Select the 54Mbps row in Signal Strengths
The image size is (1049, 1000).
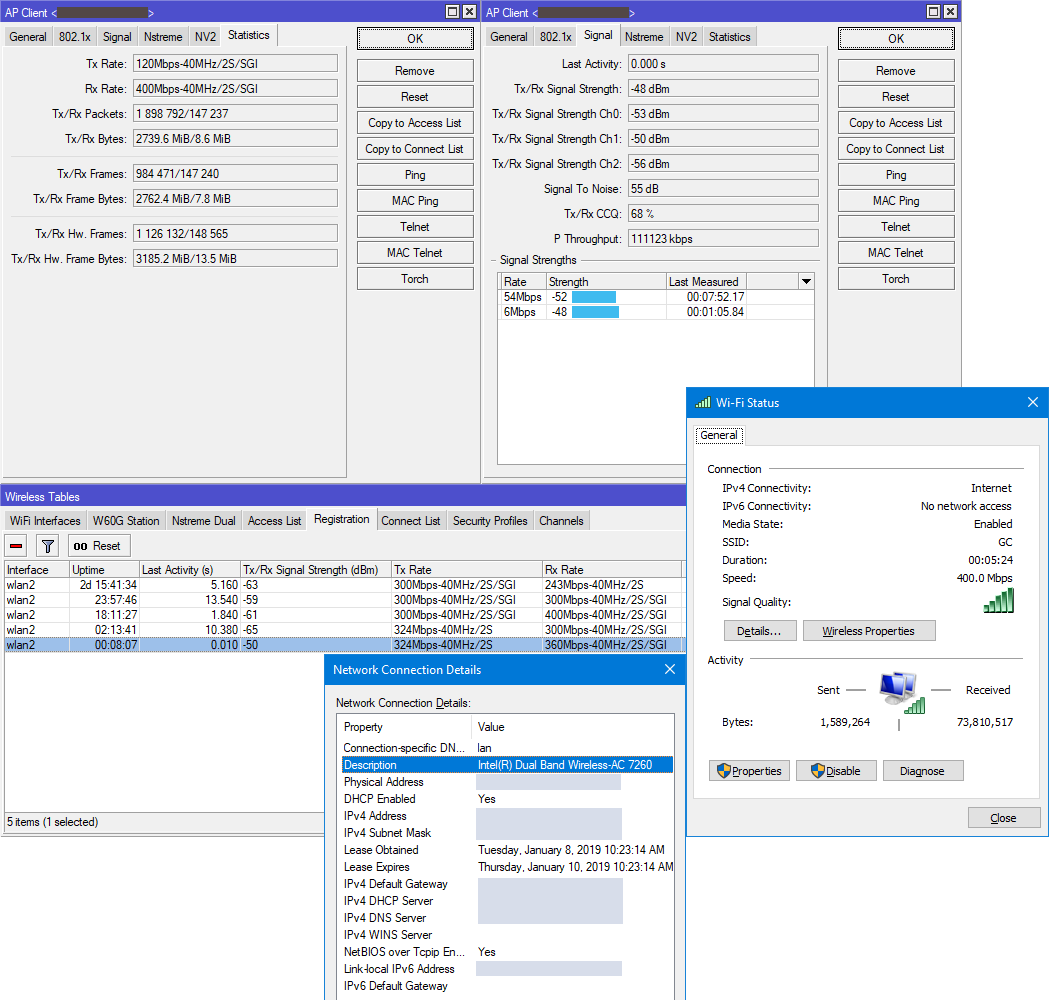click(656, 297)
